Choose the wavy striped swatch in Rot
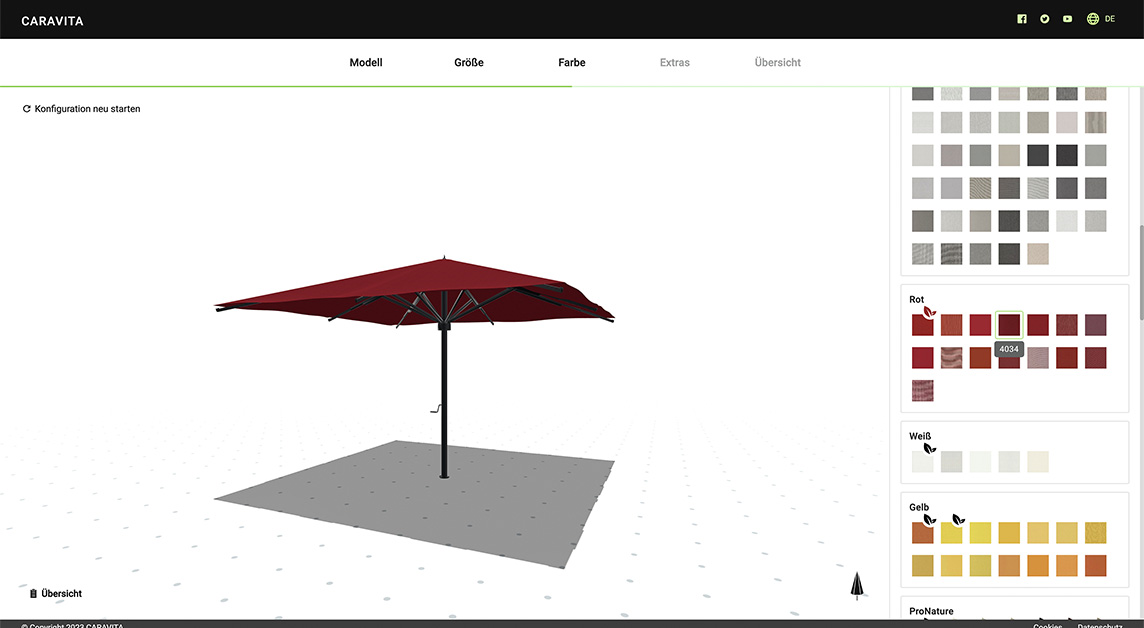Image resolution: width=1144 pixels, height=628 pixels. coord(951,357)
